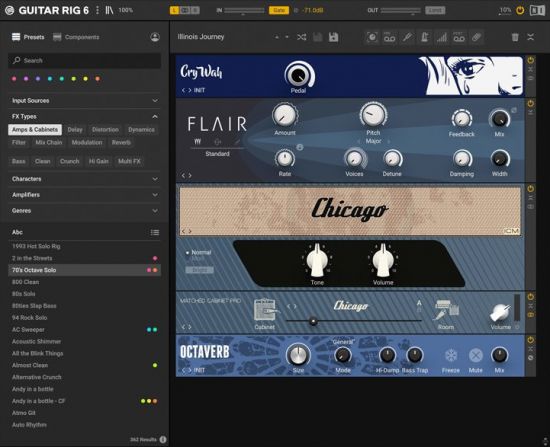Screen dimensions: 550x447
Task: Switch to the Components tab
Action: 76,37
